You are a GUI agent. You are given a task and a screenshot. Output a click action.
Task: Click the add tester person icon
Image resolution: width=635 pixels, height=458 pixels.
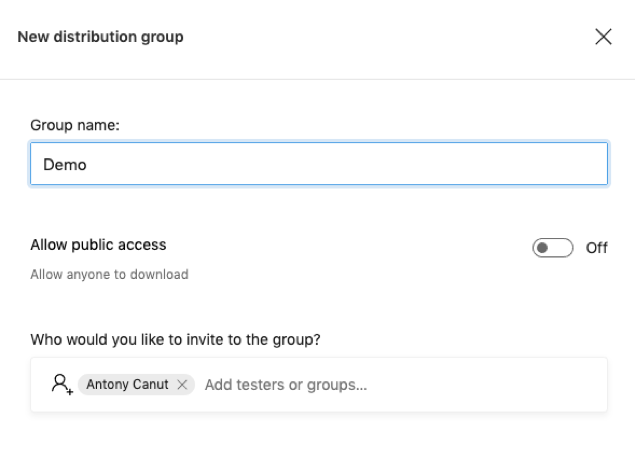pos(62,384)
